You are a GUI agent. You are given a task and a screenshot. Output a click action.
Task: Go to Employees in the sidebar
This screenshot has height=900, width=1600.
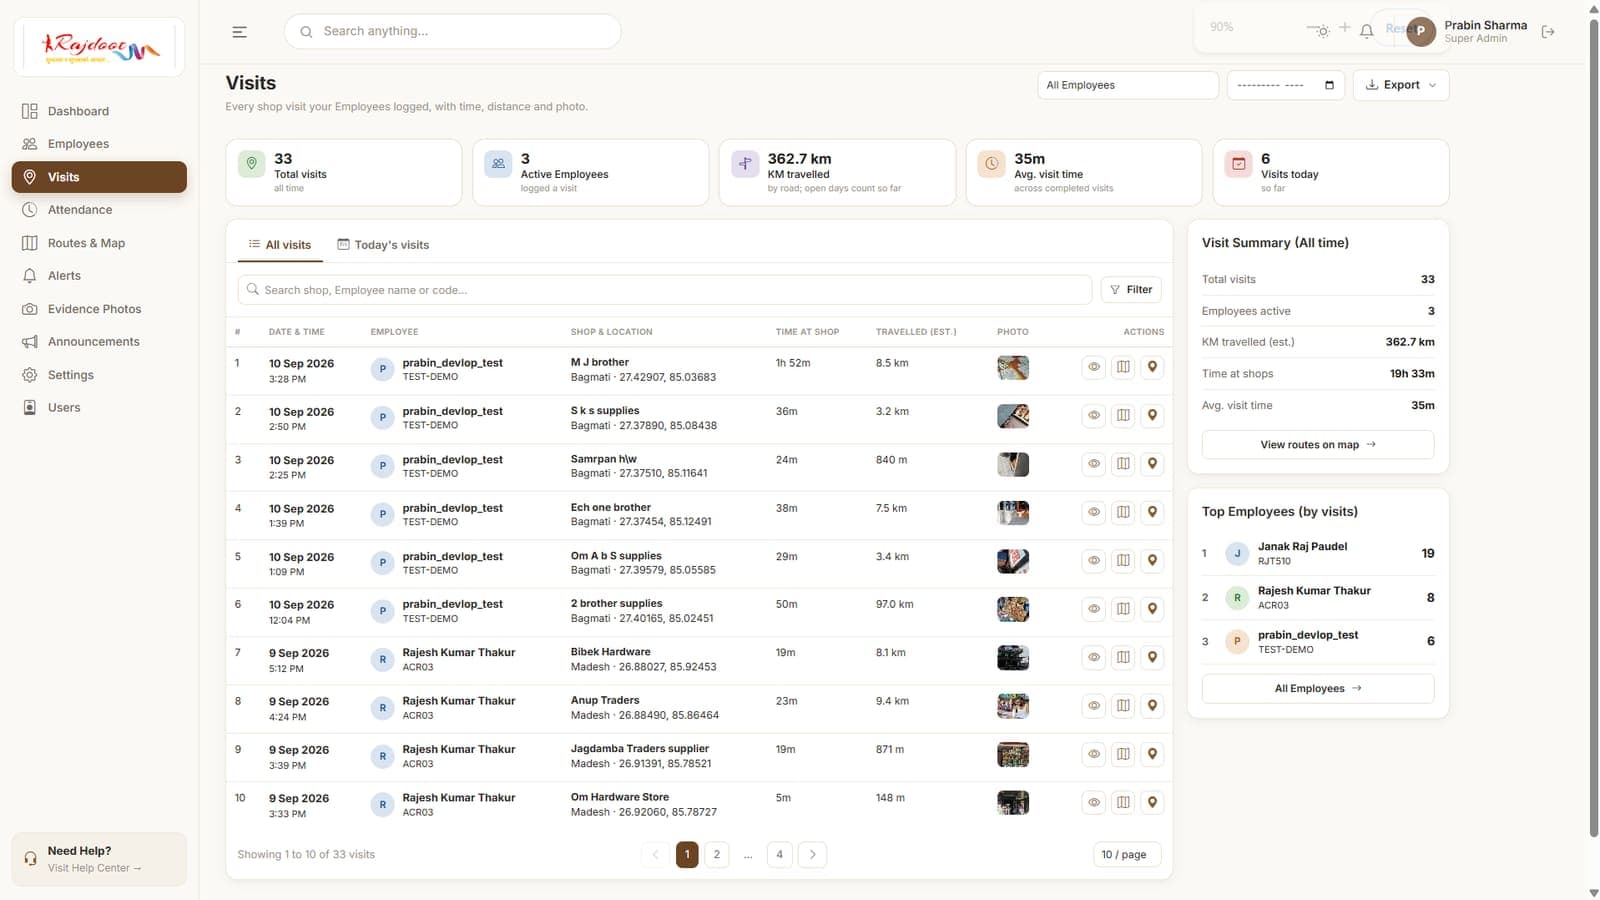(x=99, y=144)
